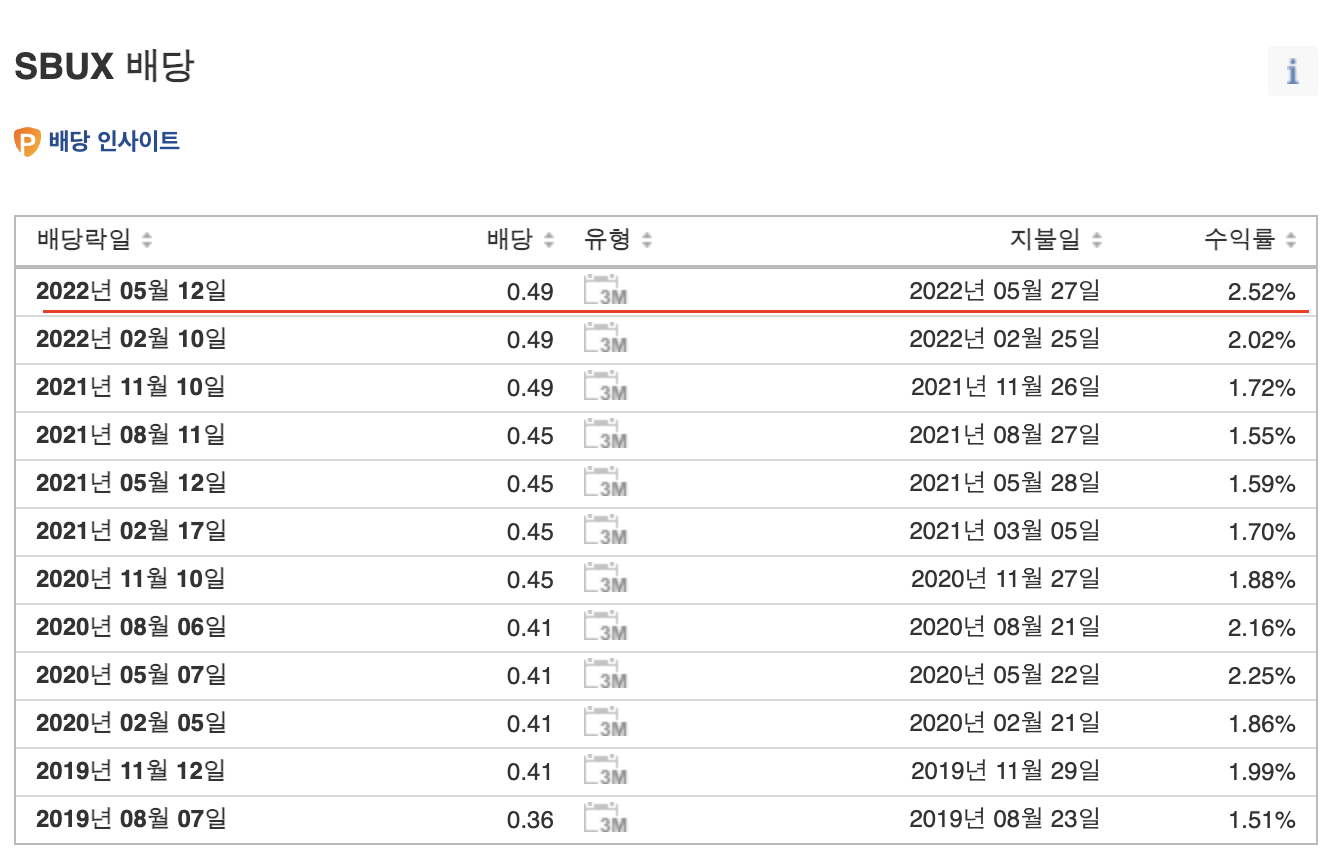Click 3M type icon in 2022년 02월 10일 row
Screen dimensions: 1336x864
coord(606,339)
